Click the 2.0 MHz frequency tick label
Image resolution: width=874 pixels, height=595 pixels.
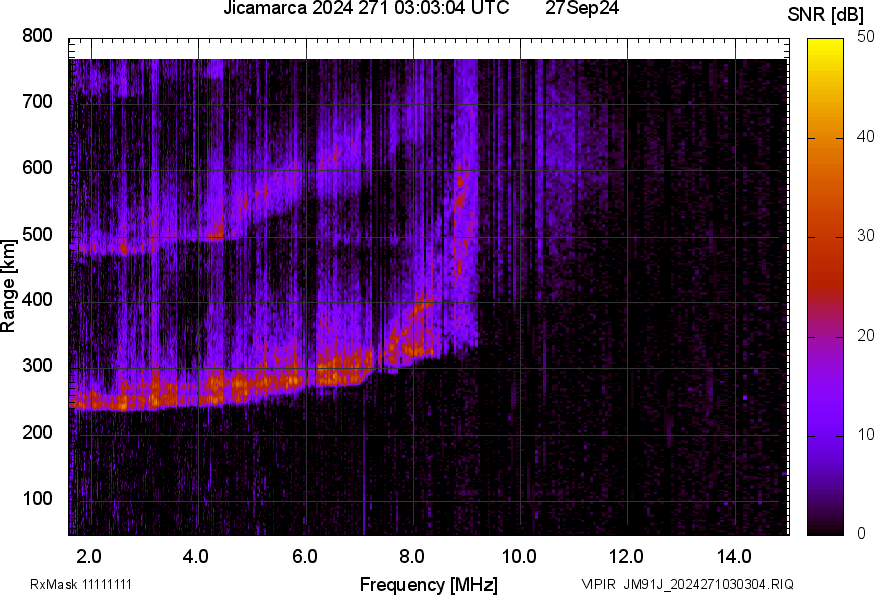coord(89,556)
